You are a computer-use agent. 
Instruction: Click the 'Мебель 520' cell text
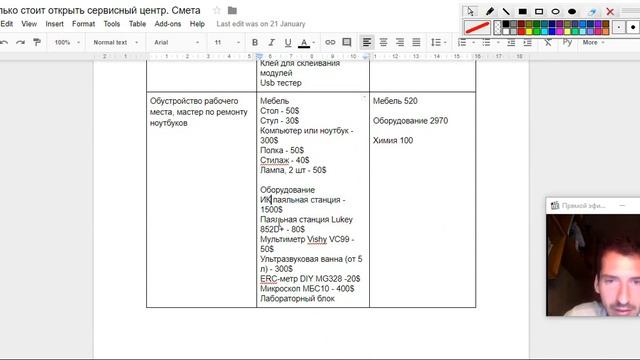click(x=395, y=101)
